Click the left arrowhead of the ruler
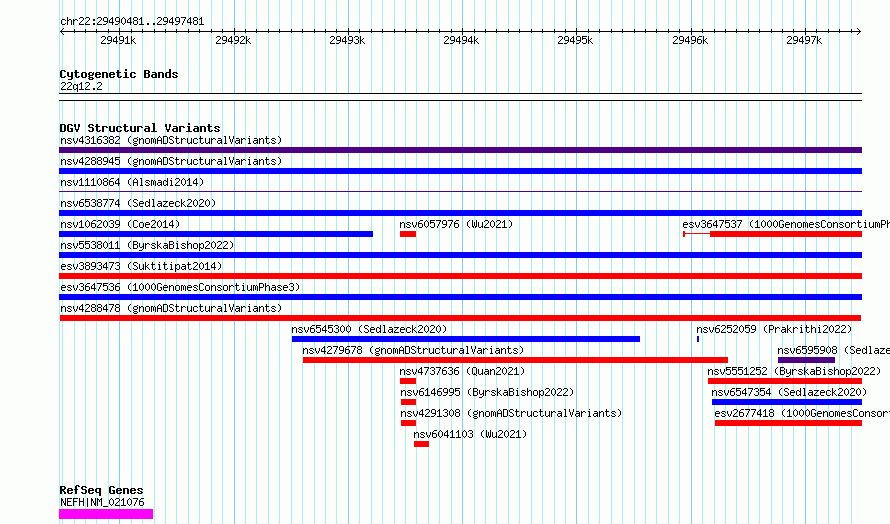The height and width of the screenshot is (524, 890). click(62, 31)
